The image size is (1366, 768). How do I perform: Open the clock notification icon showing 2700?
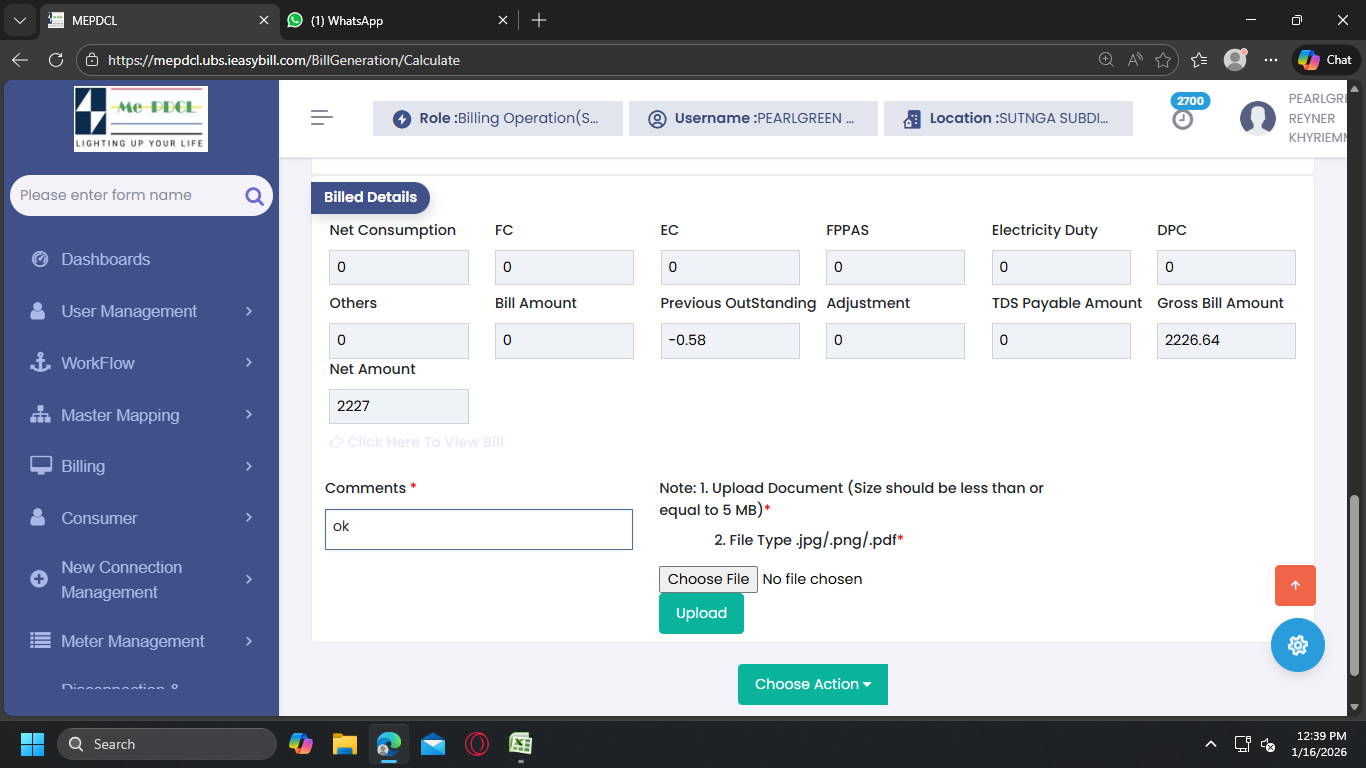click(1183, 119)
